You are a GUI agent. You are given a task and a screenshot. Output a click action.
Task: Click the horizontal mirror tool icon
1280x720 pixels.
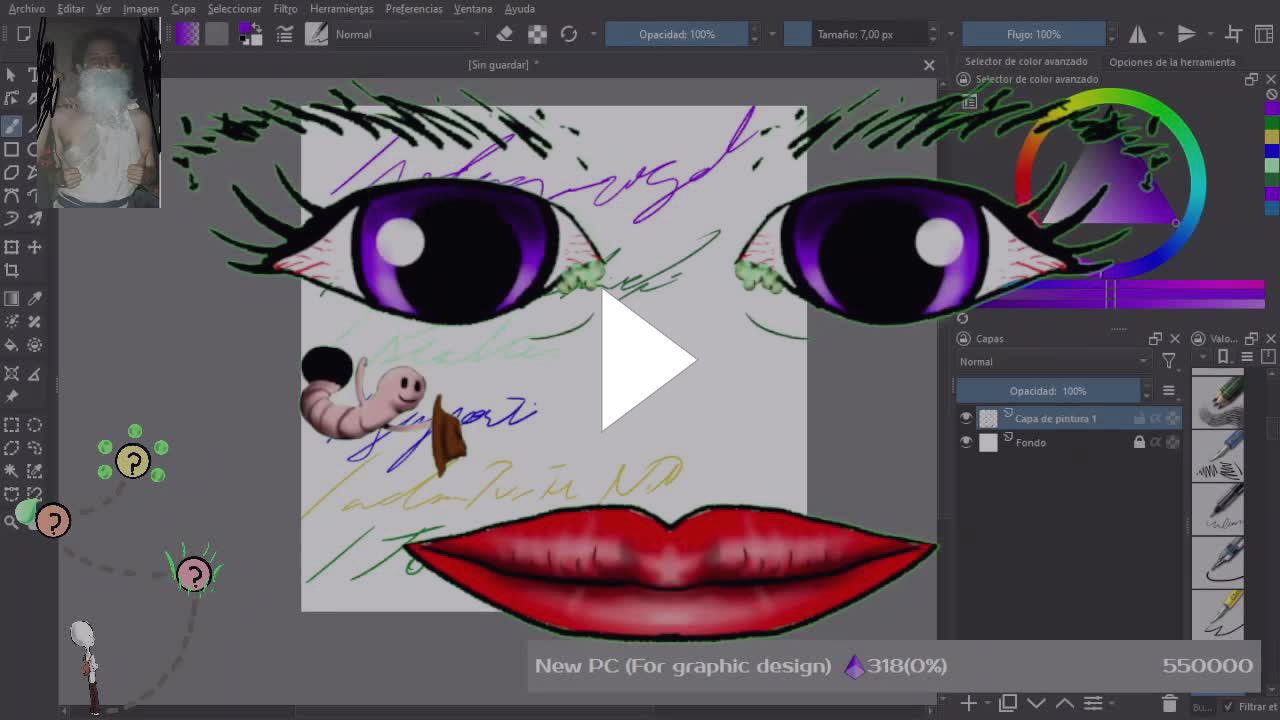1138,34
